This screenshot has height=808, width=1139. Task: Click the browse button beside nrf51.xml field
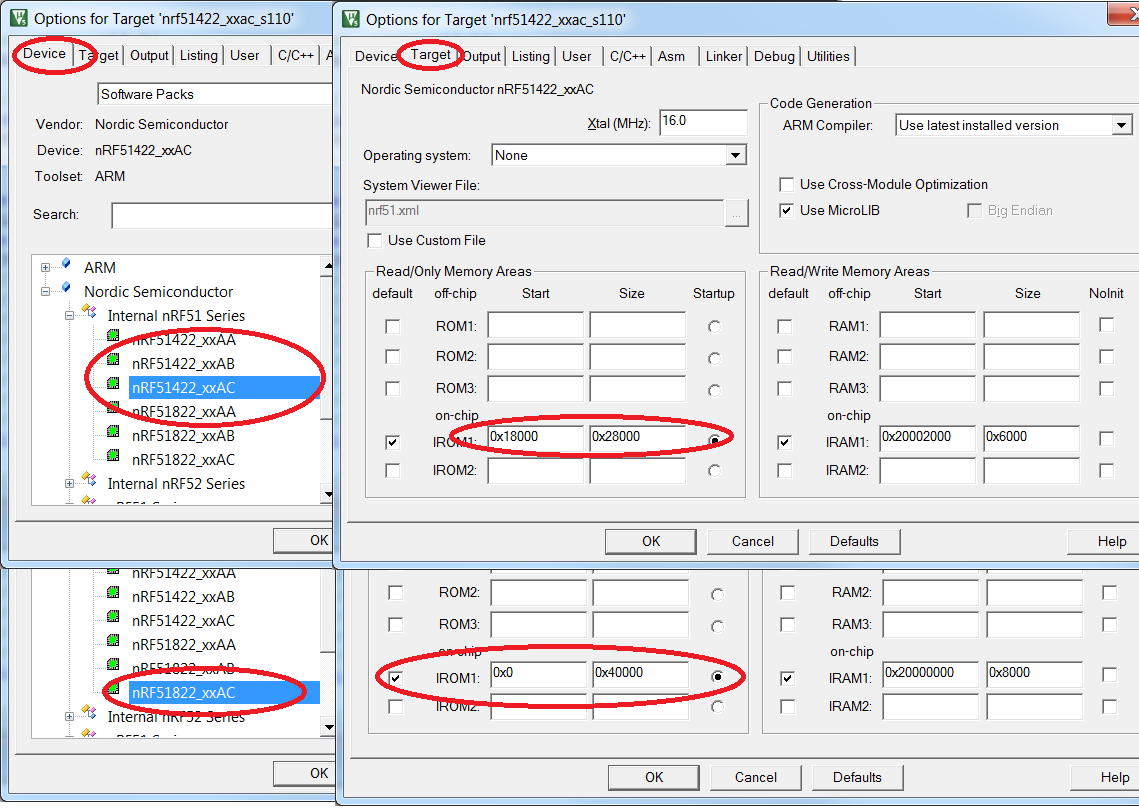[x=737, y=214]
